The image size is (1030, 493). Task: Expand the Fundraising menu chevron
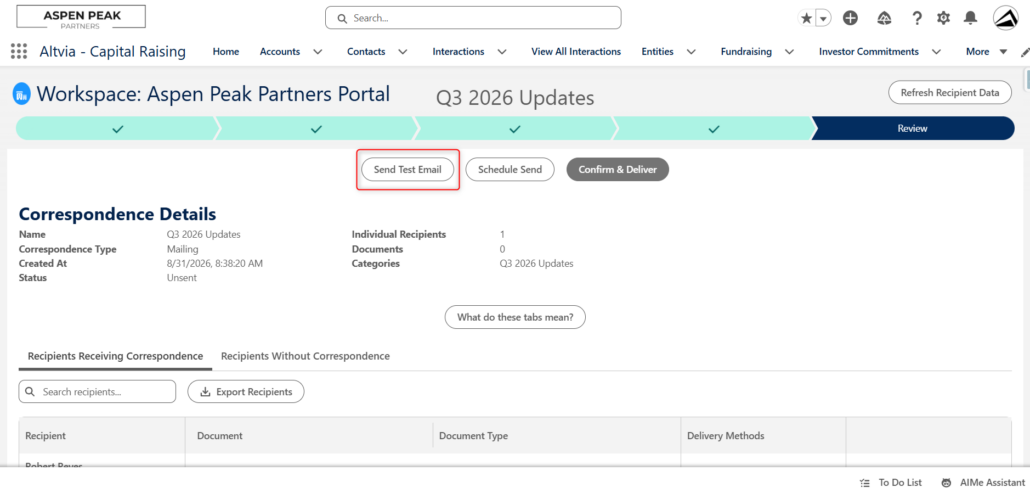click(789, 52)
